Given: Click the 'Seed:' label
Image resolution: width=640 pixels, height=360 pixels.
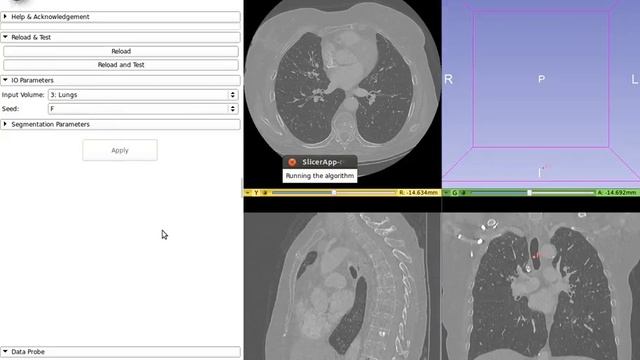Looking at the screenshot, I should [10, 109].
